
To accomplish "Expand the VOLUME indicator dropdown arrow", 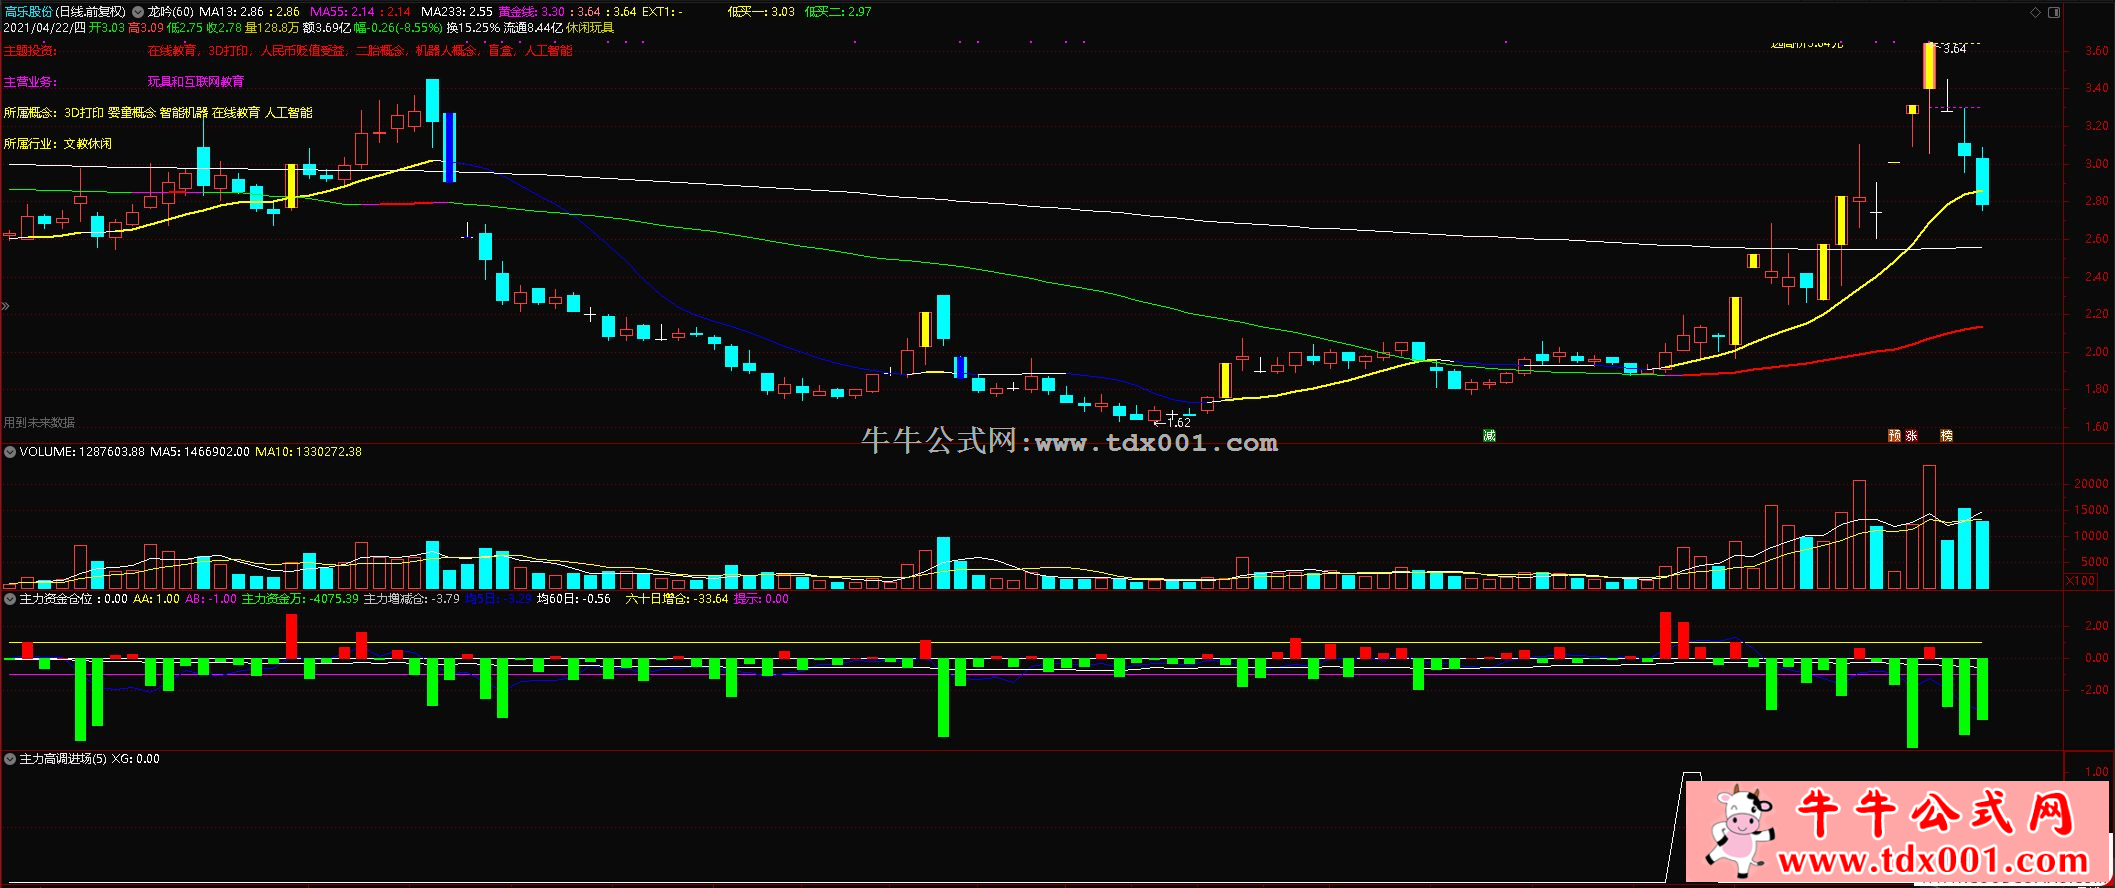I will pyautogui.click(x=10, y=452).
